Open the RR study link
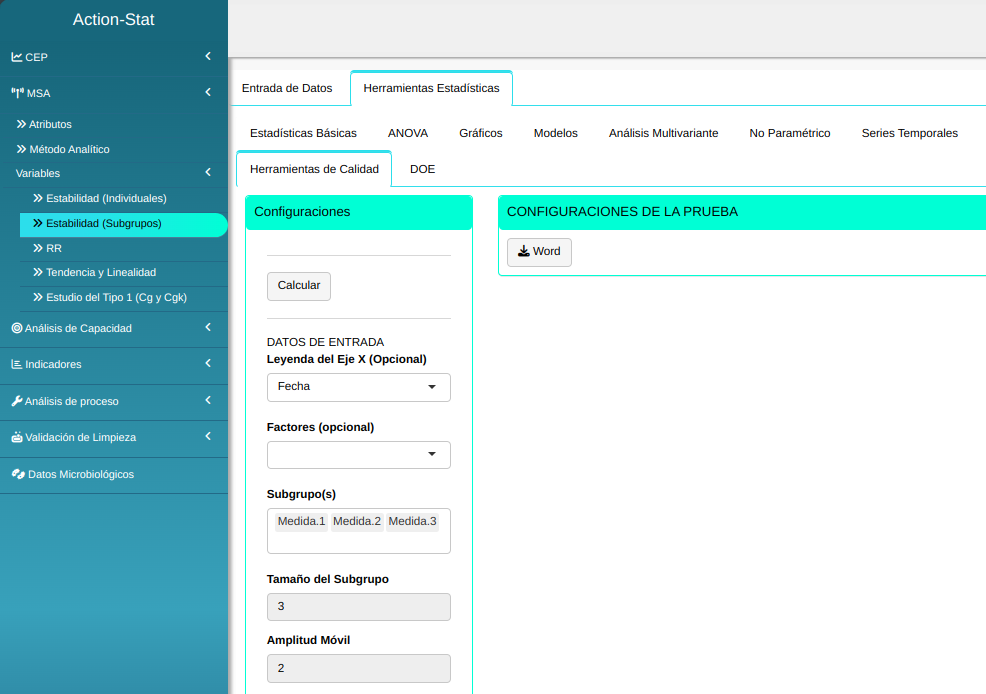The image size is (986, 694). pos(54,248)
